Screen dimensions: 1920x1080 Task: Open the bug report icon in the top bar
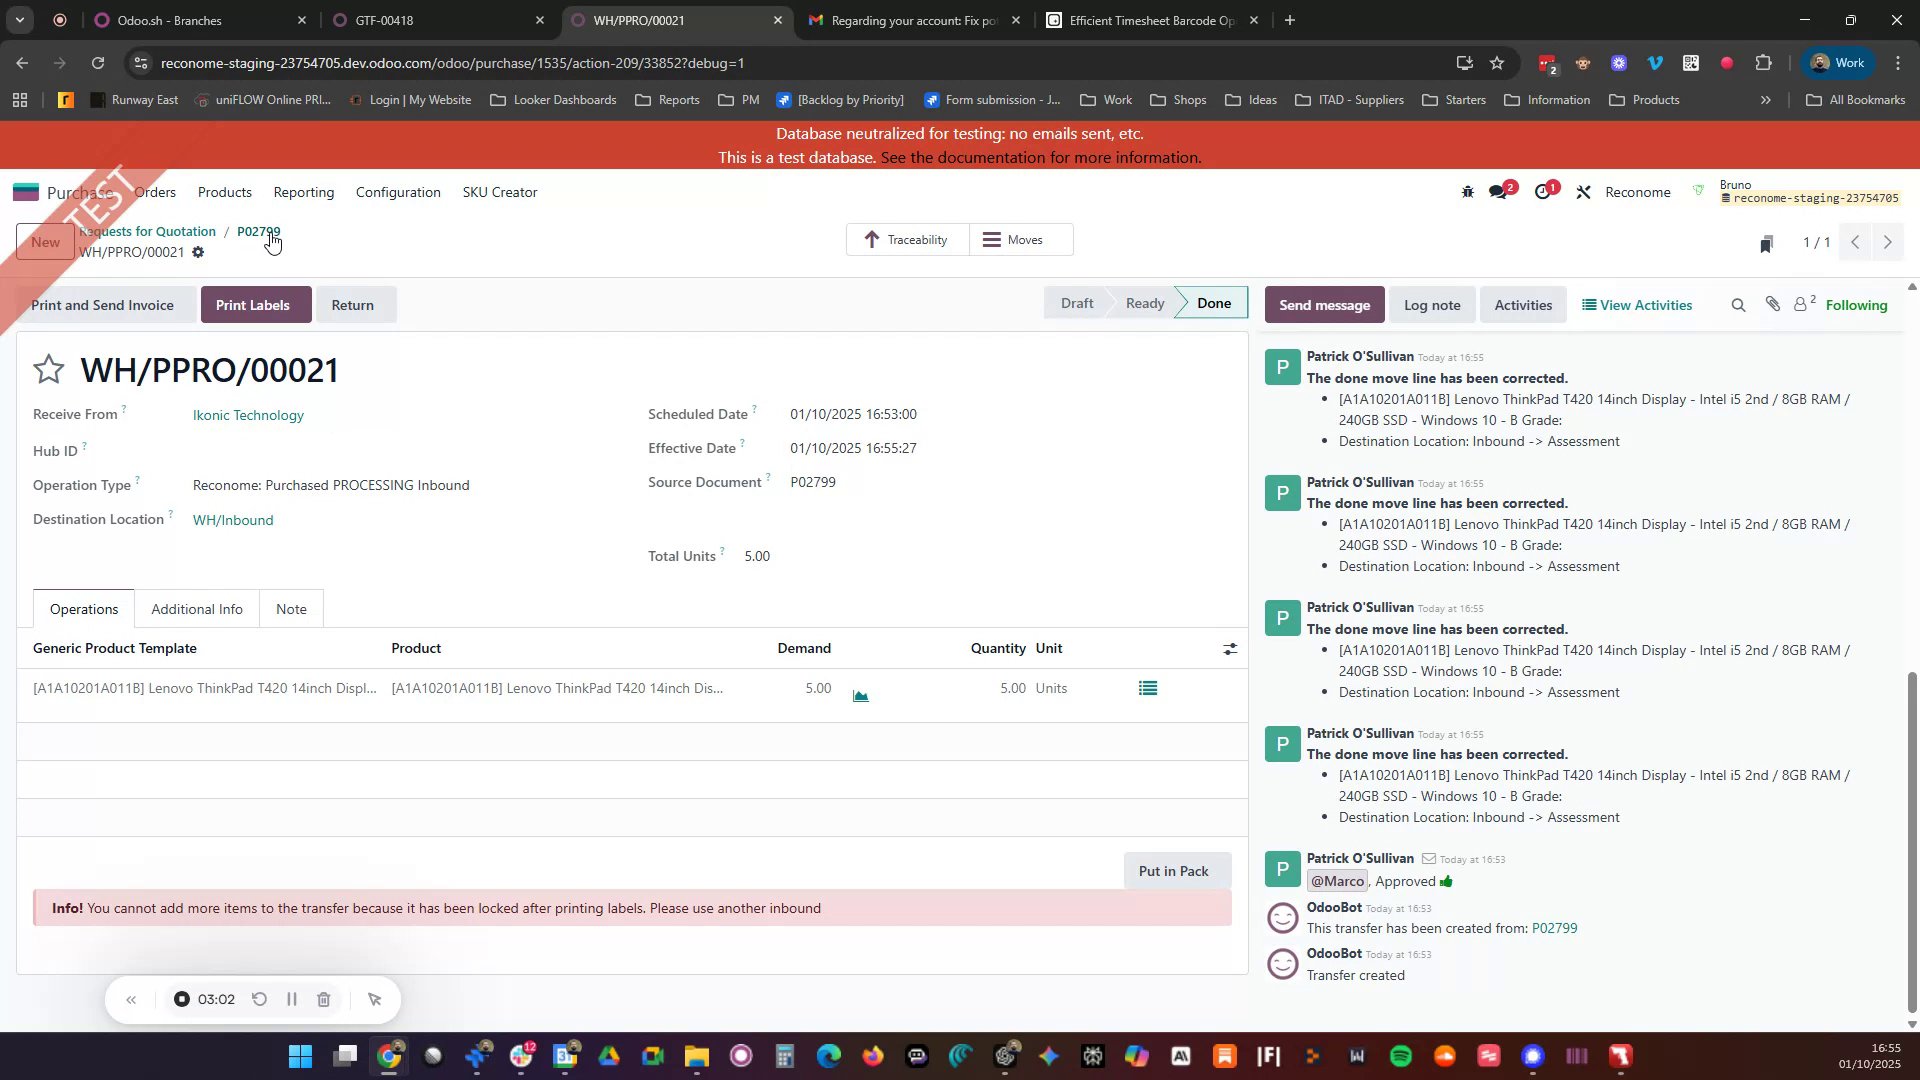[1468, 191]
